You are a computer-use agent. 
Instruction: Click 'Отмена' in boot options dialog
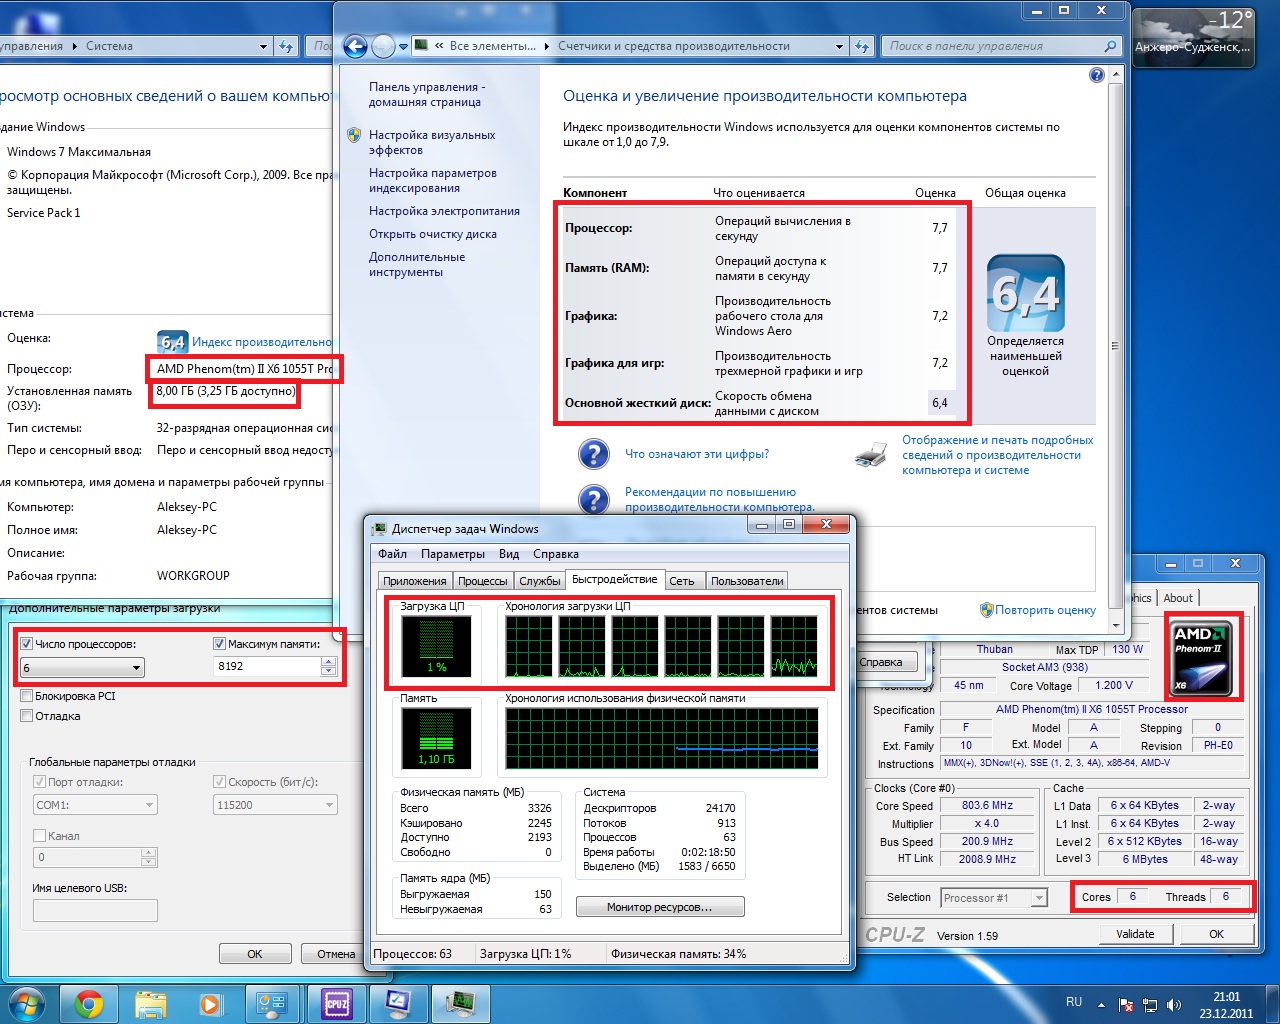click(x=336, y=954)
